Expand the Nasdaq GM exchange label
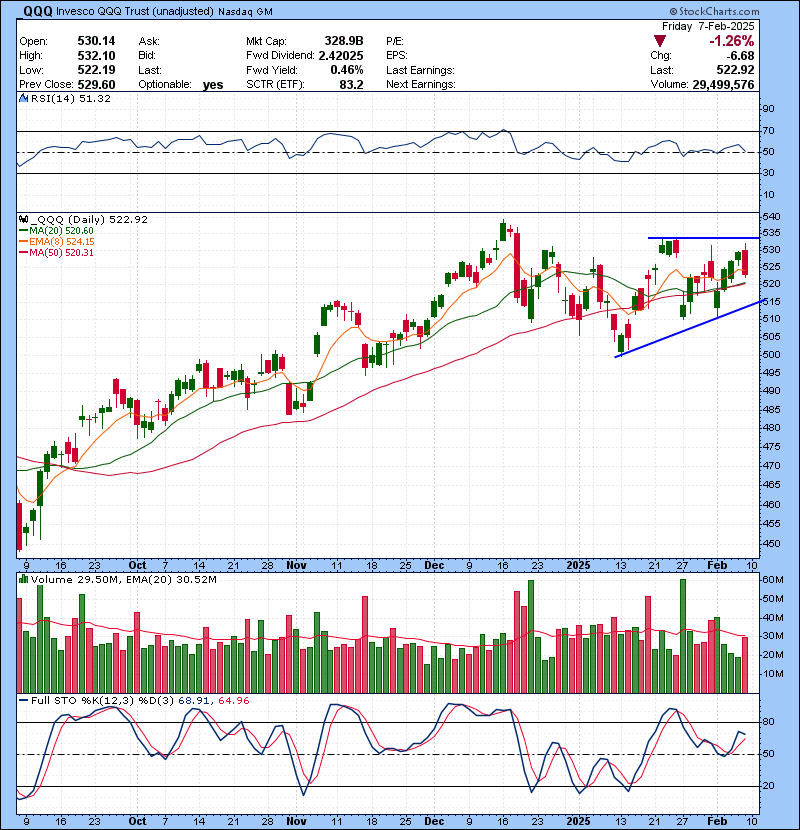Image resolution: width=800 pixels, height=830 pixels. pos(247,12)
